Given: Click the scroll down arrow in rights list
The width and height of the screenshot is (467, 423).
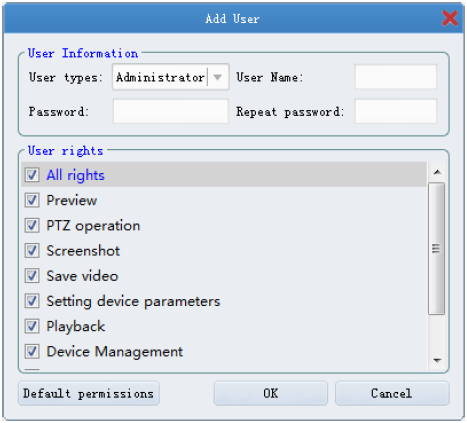Looking at the screenshot, I should (x=437, y=360).
